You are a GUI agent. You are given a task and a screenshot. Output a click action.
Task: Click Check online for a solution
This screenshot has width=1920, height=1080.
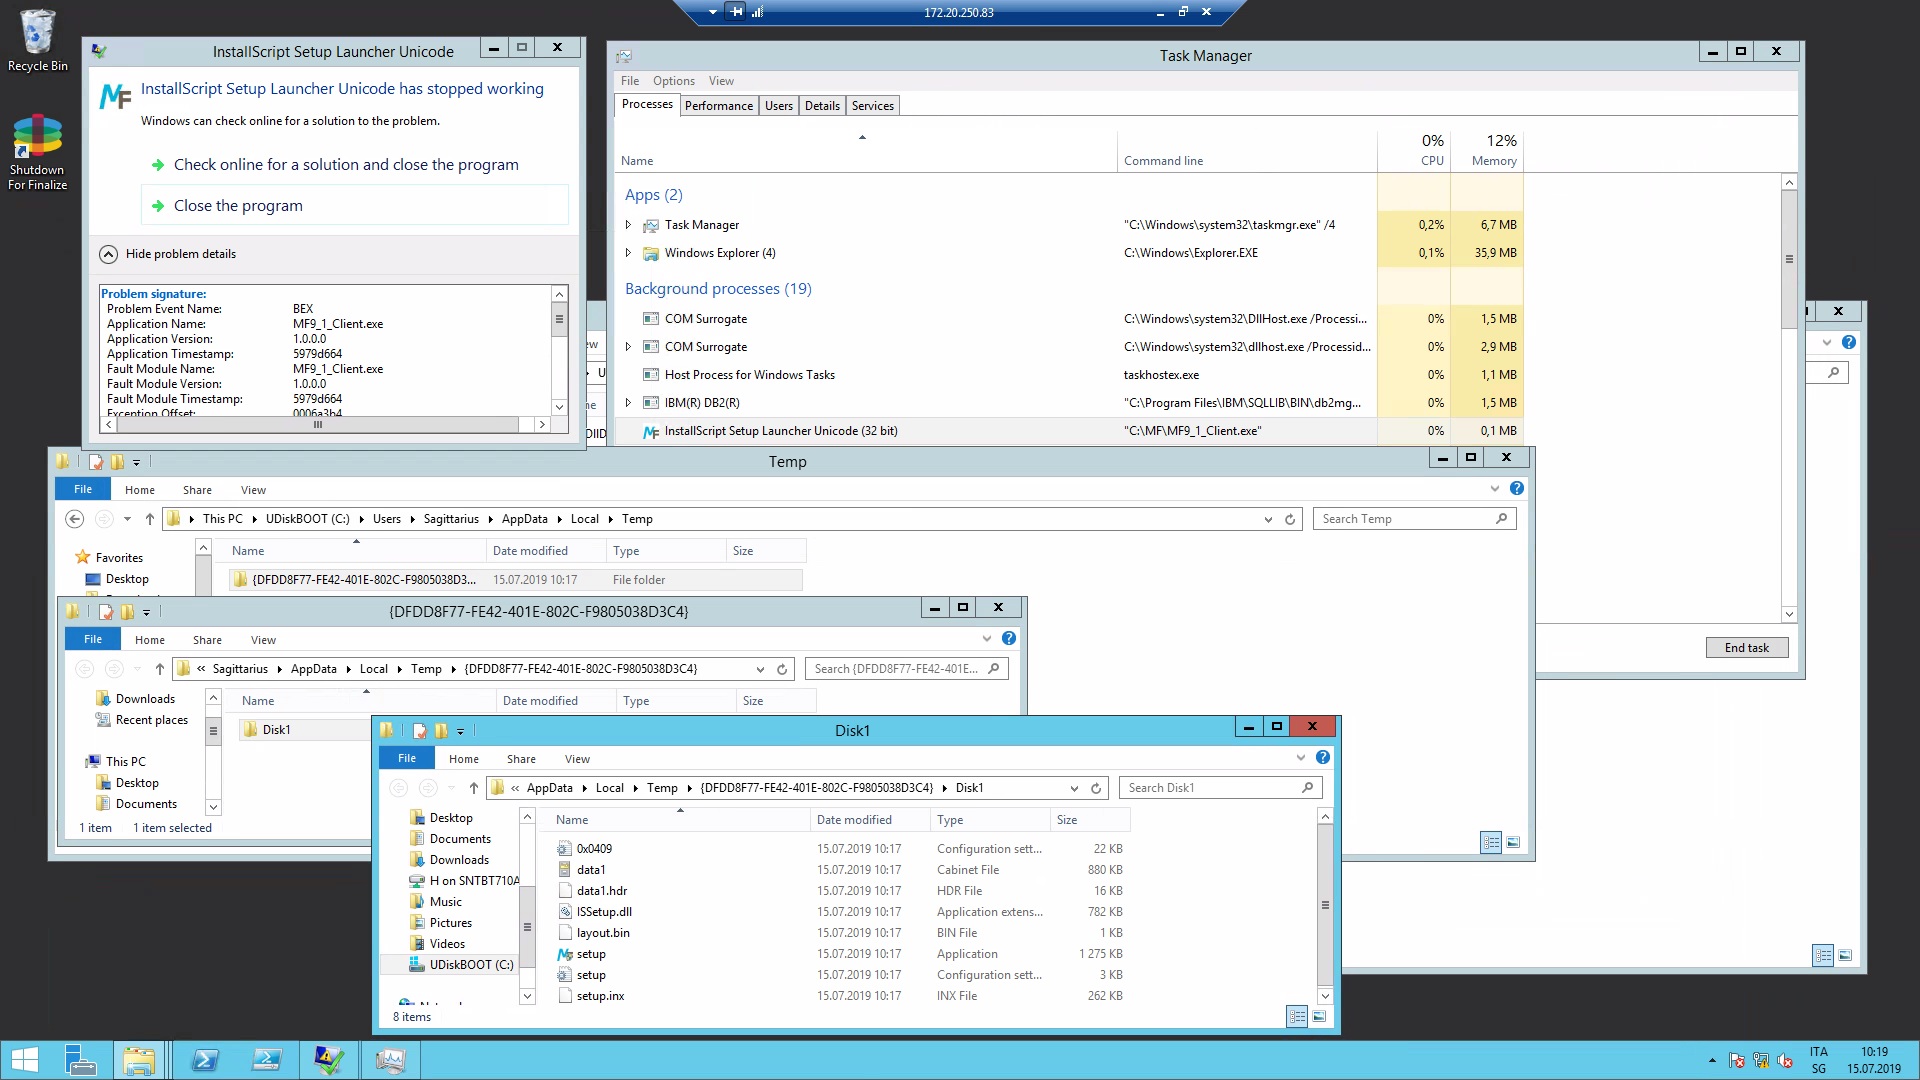click(346, 165)
